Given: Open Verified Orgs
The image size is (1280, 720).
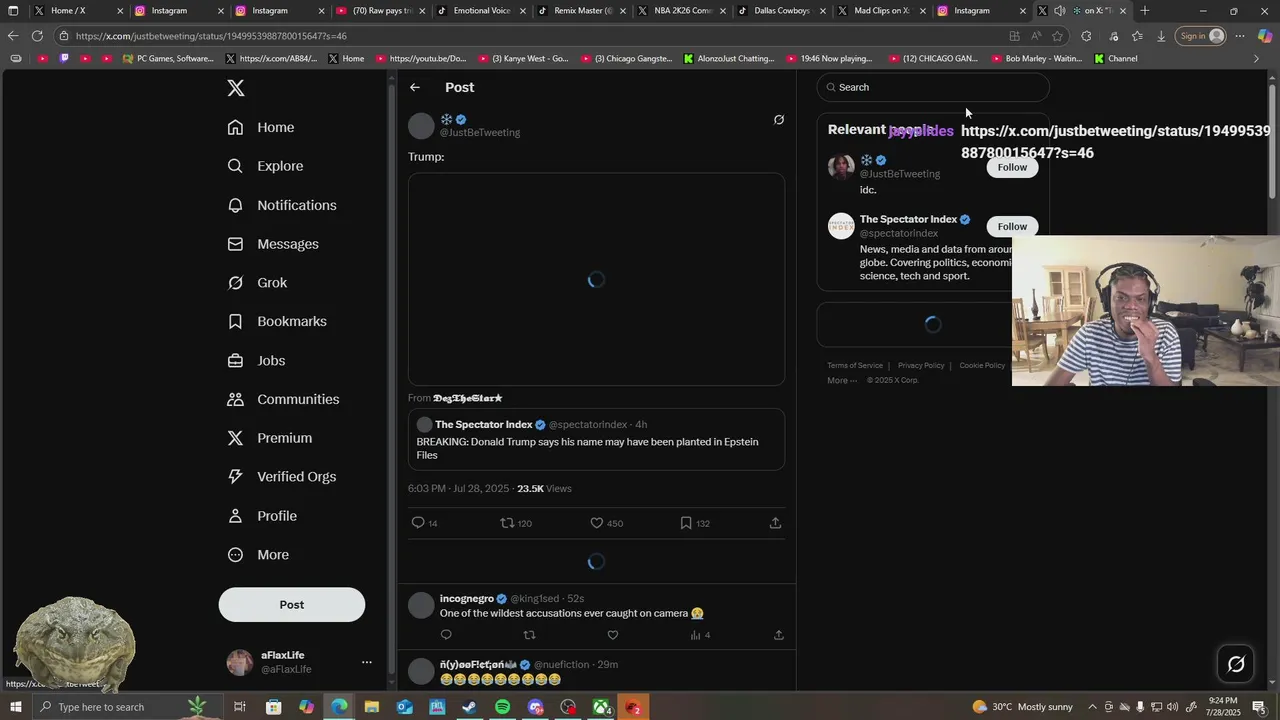Looking at the screenshot, I should tap(281, 477).
